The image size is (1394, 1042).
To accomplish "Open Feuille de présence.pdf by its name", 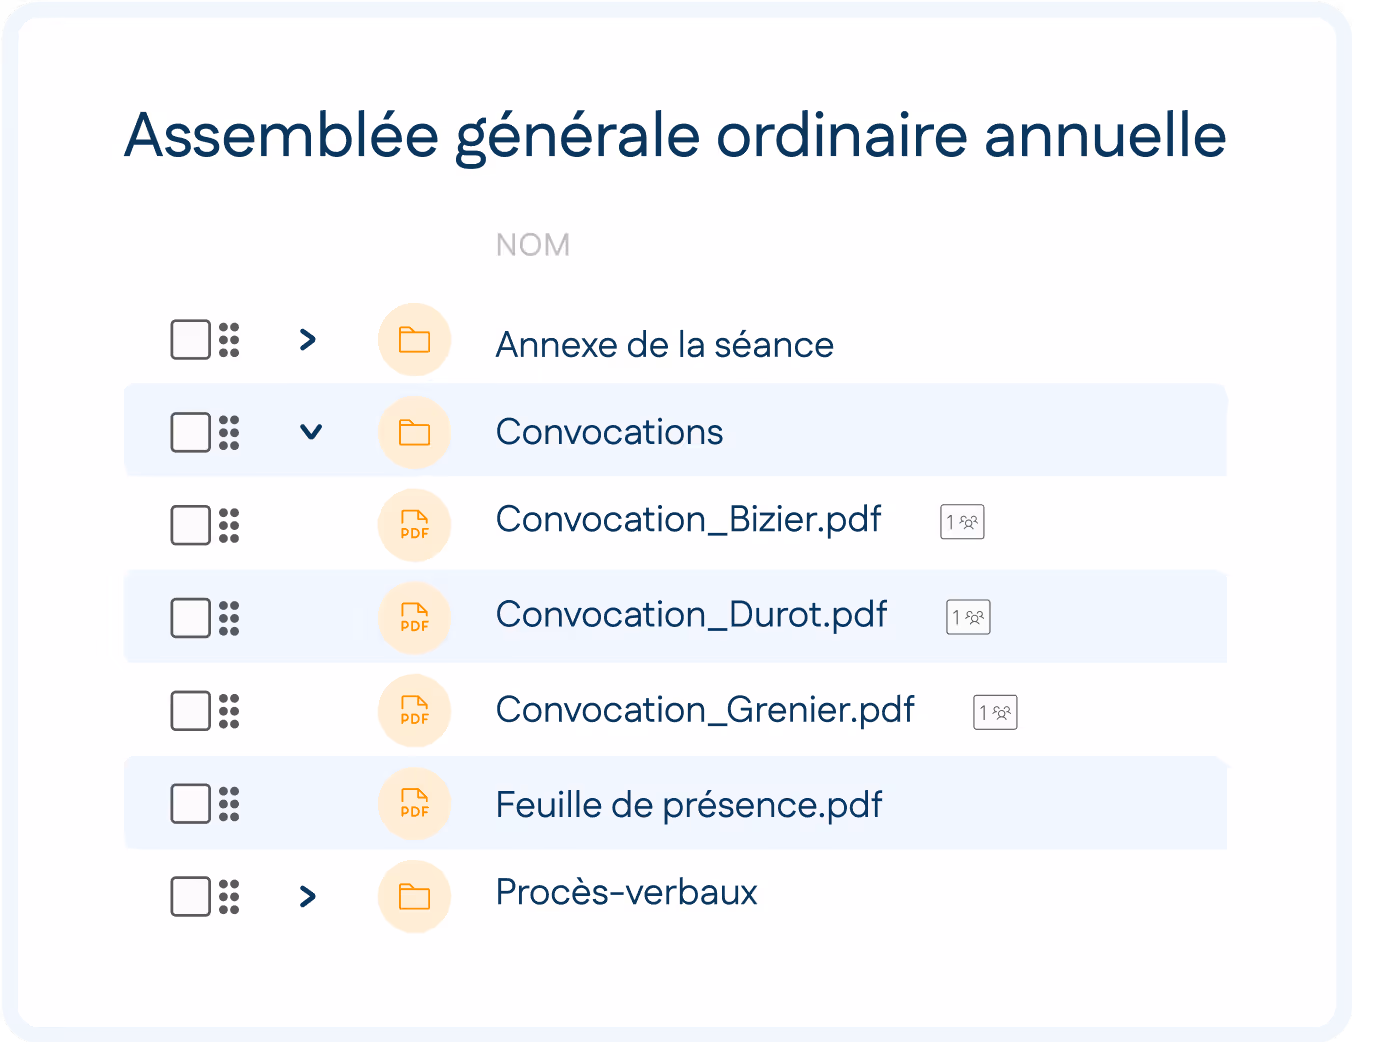I will click(x=689, y=805).
